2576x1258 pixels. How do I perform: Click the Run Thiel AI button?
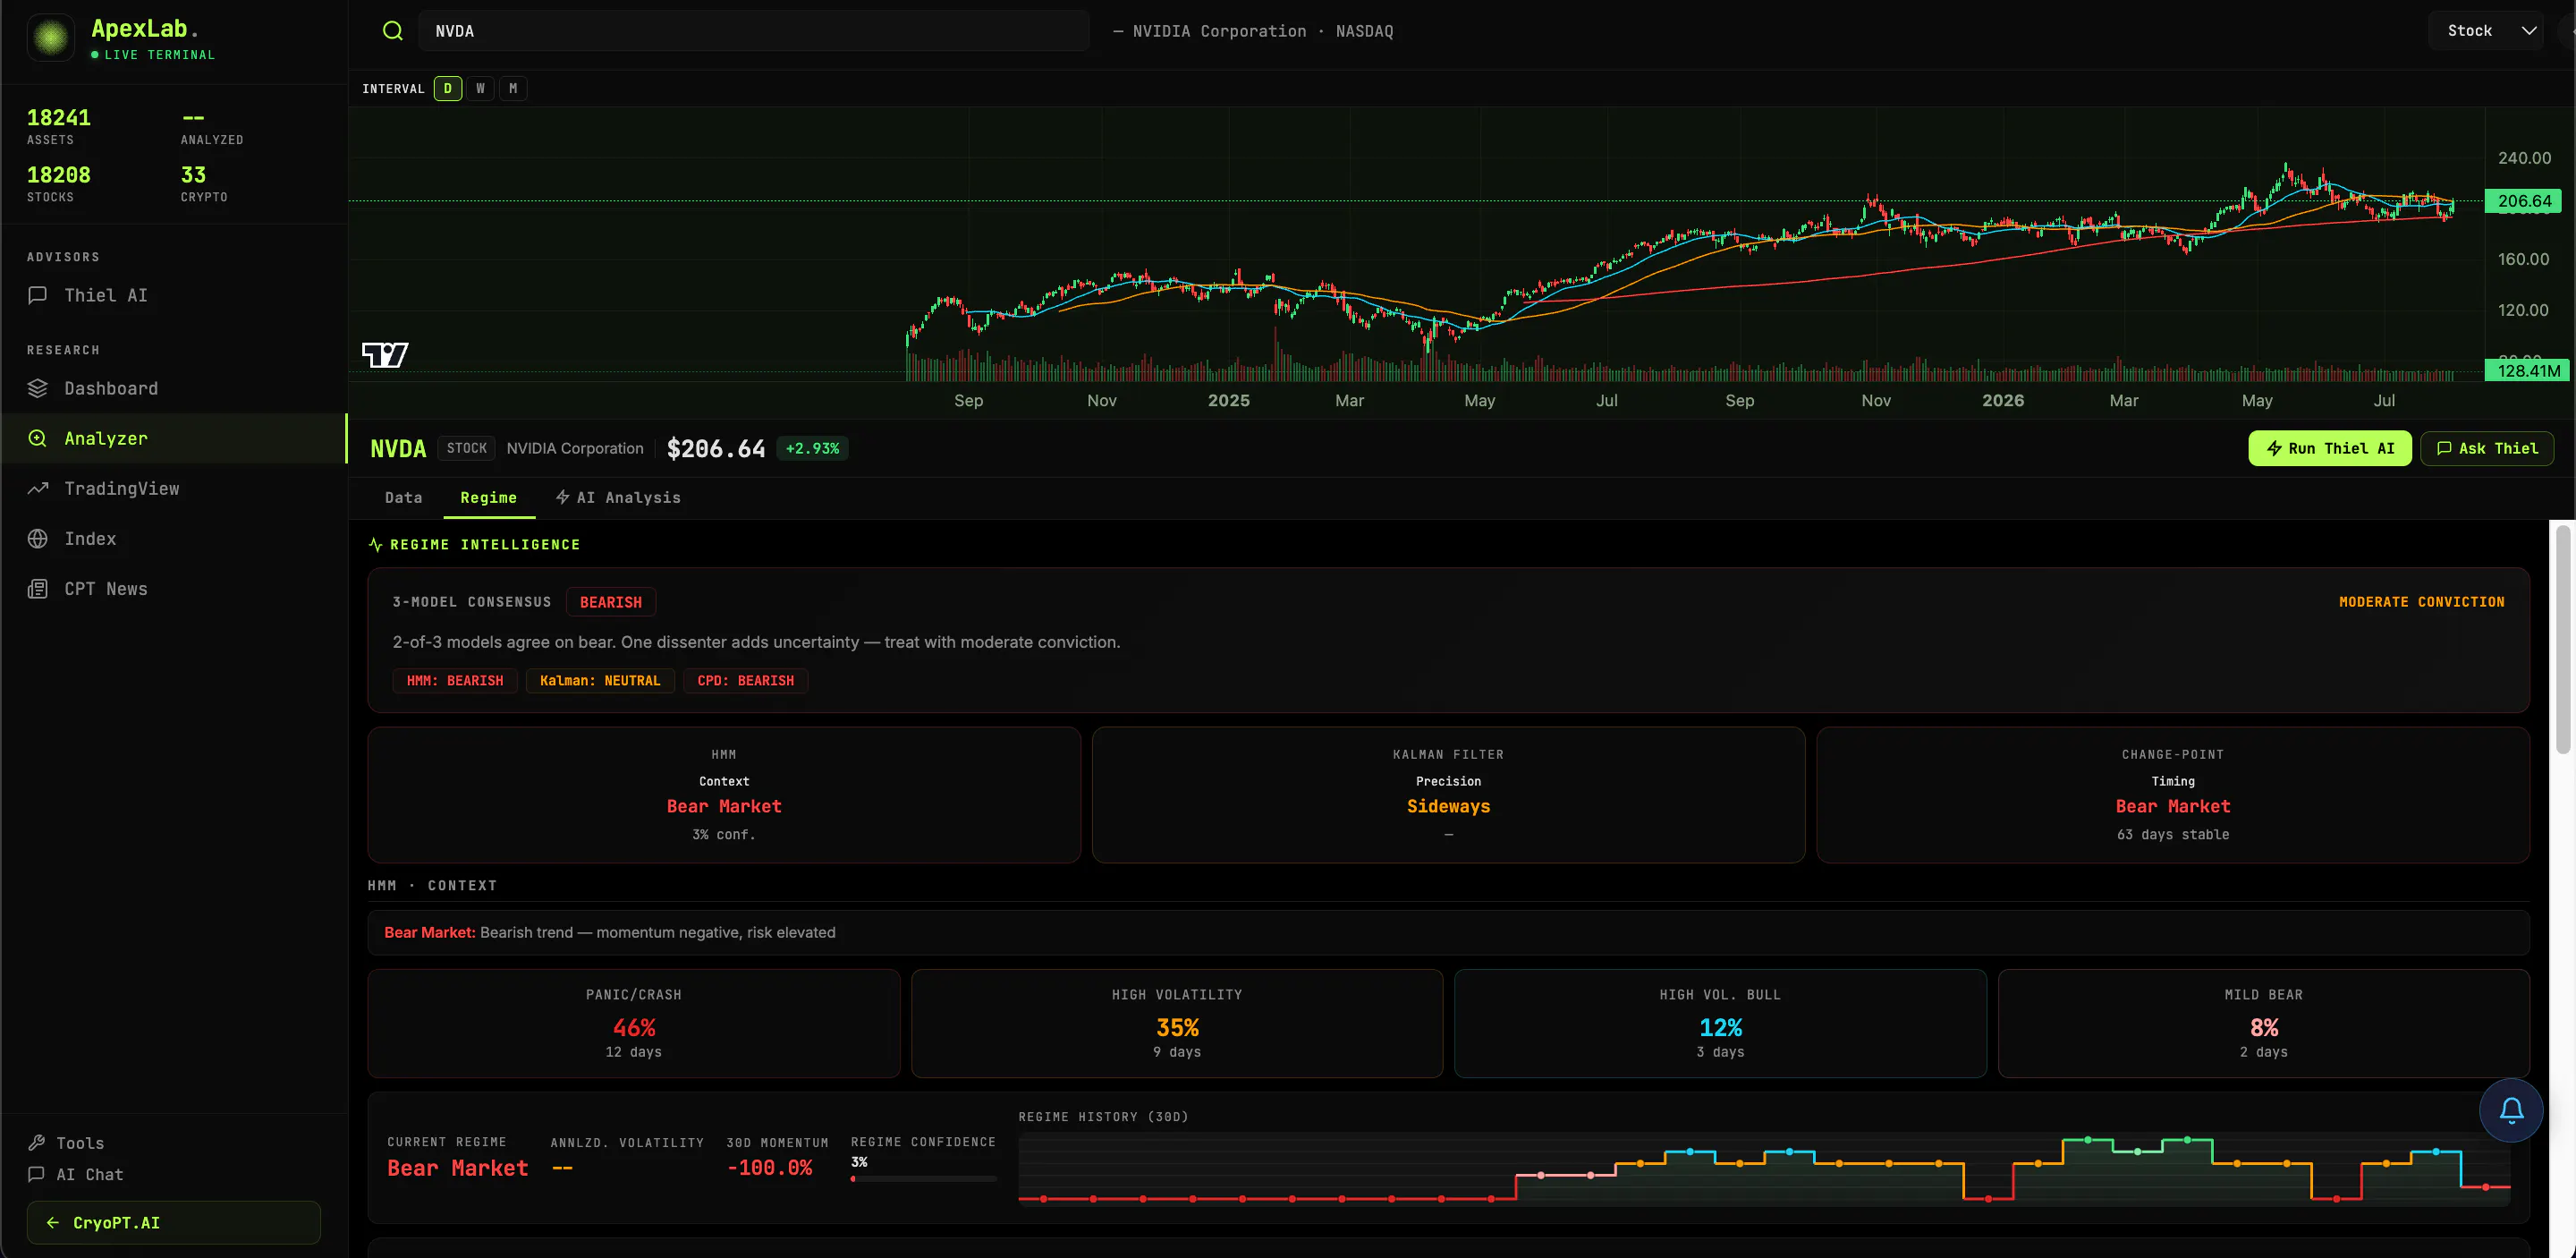pyautogui.click(x=2330, y=448)
